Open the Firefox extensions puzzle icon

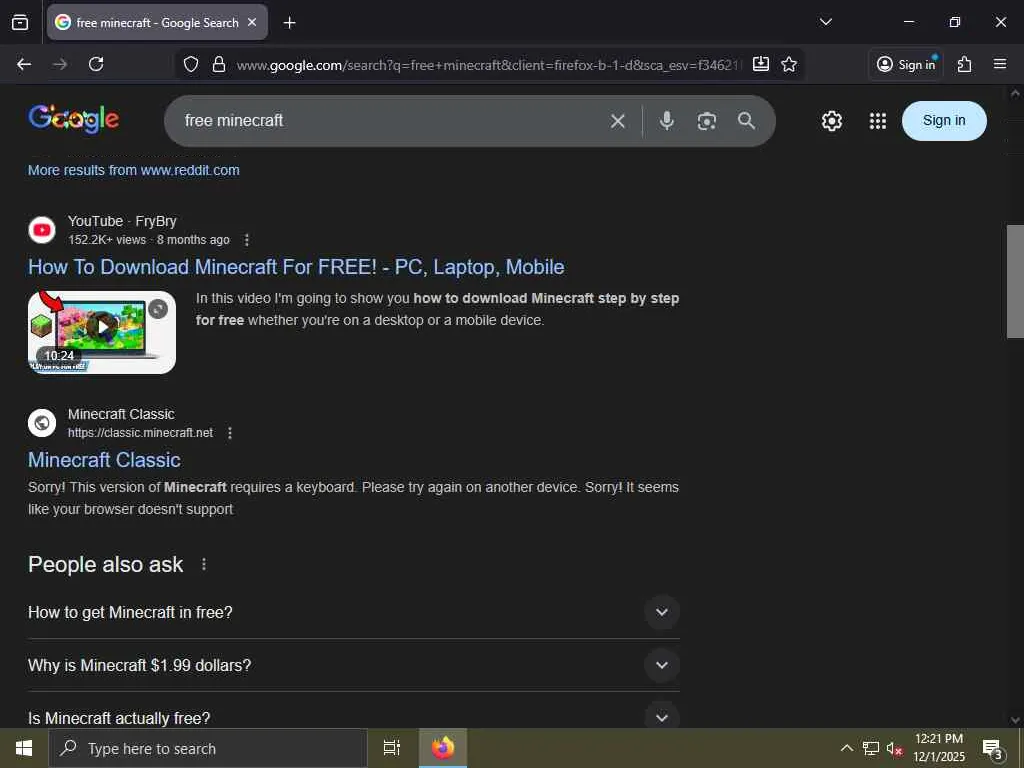coord(965,64)
